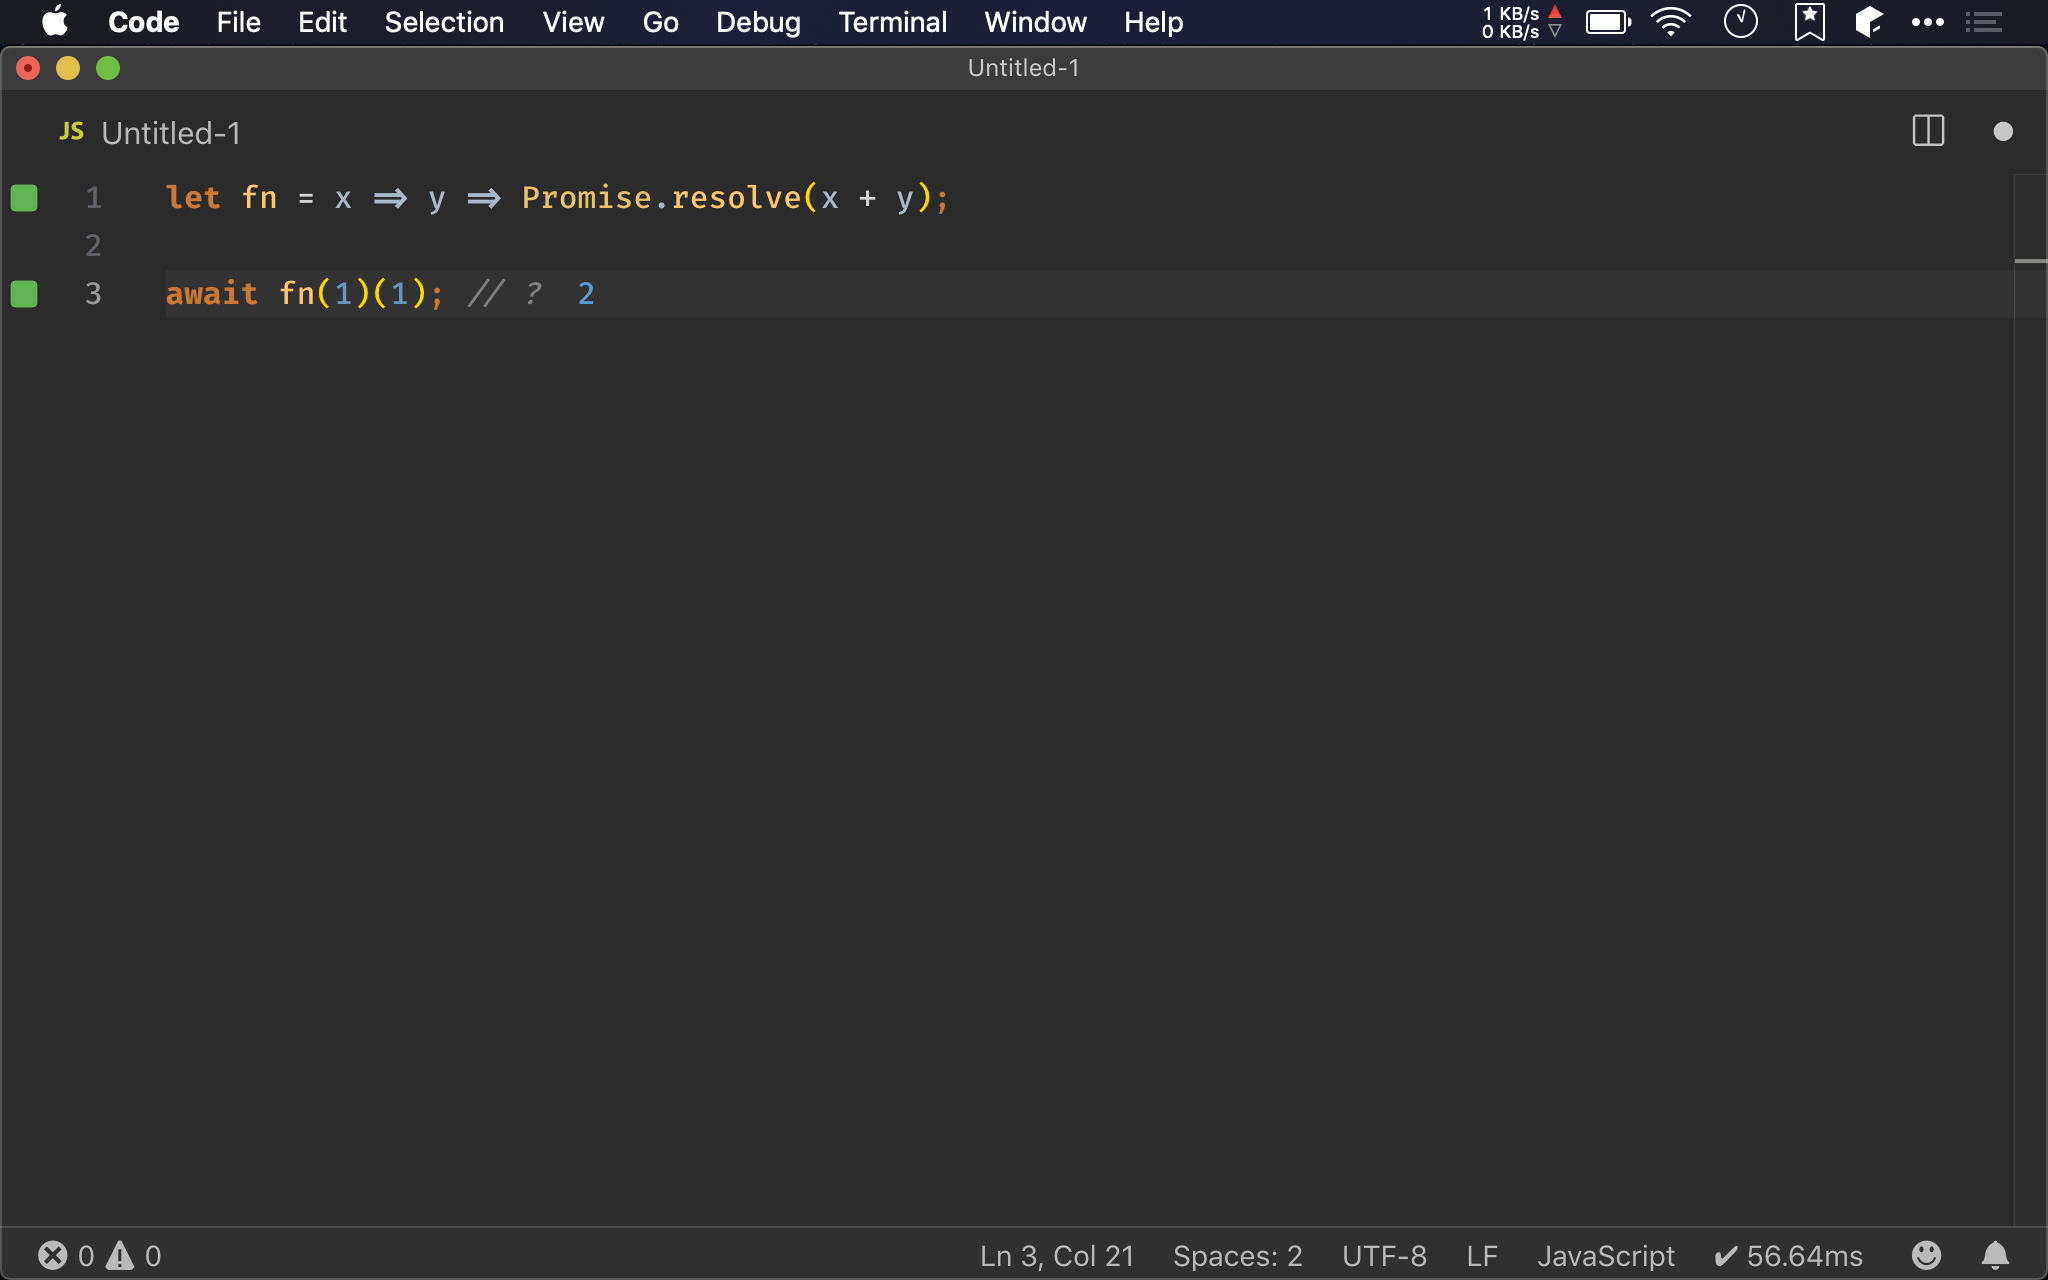This screenshot has width=2048, height=1280.
Task: Click the warnings triangle in status bar
Action: point(120,1255)
